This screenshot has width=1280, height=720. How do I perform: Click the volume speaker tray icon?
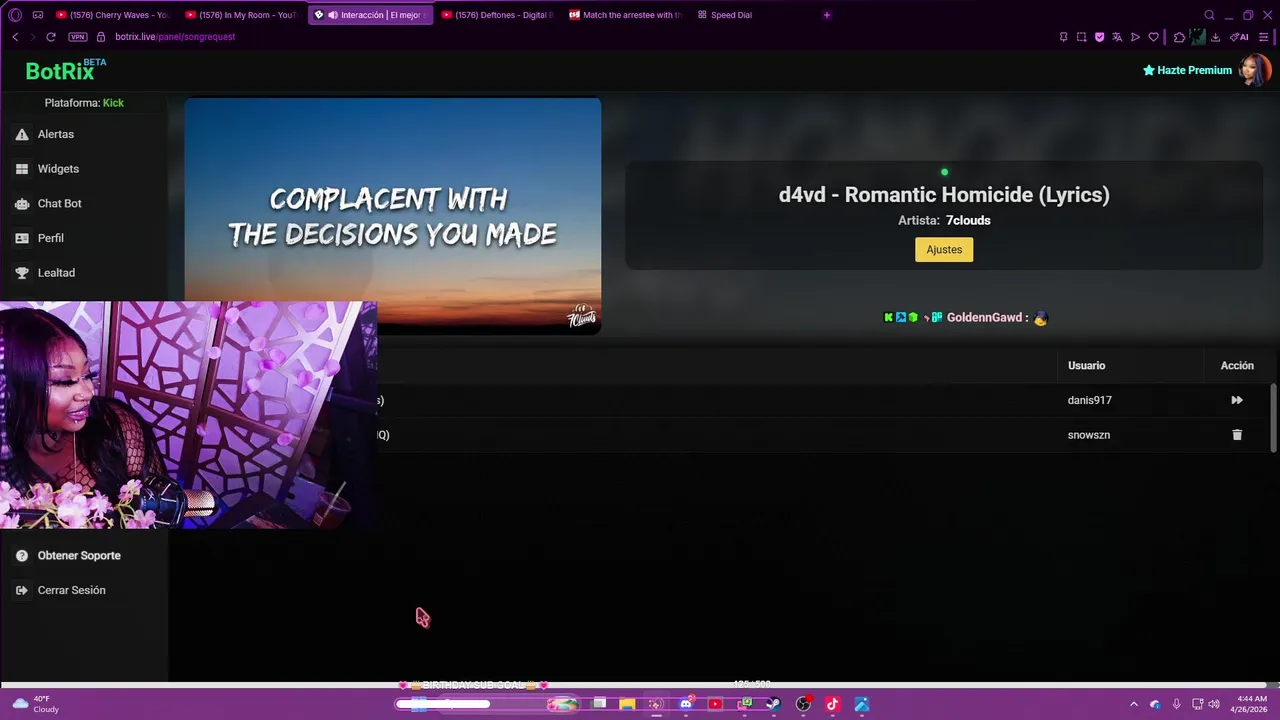point(1213,704)
